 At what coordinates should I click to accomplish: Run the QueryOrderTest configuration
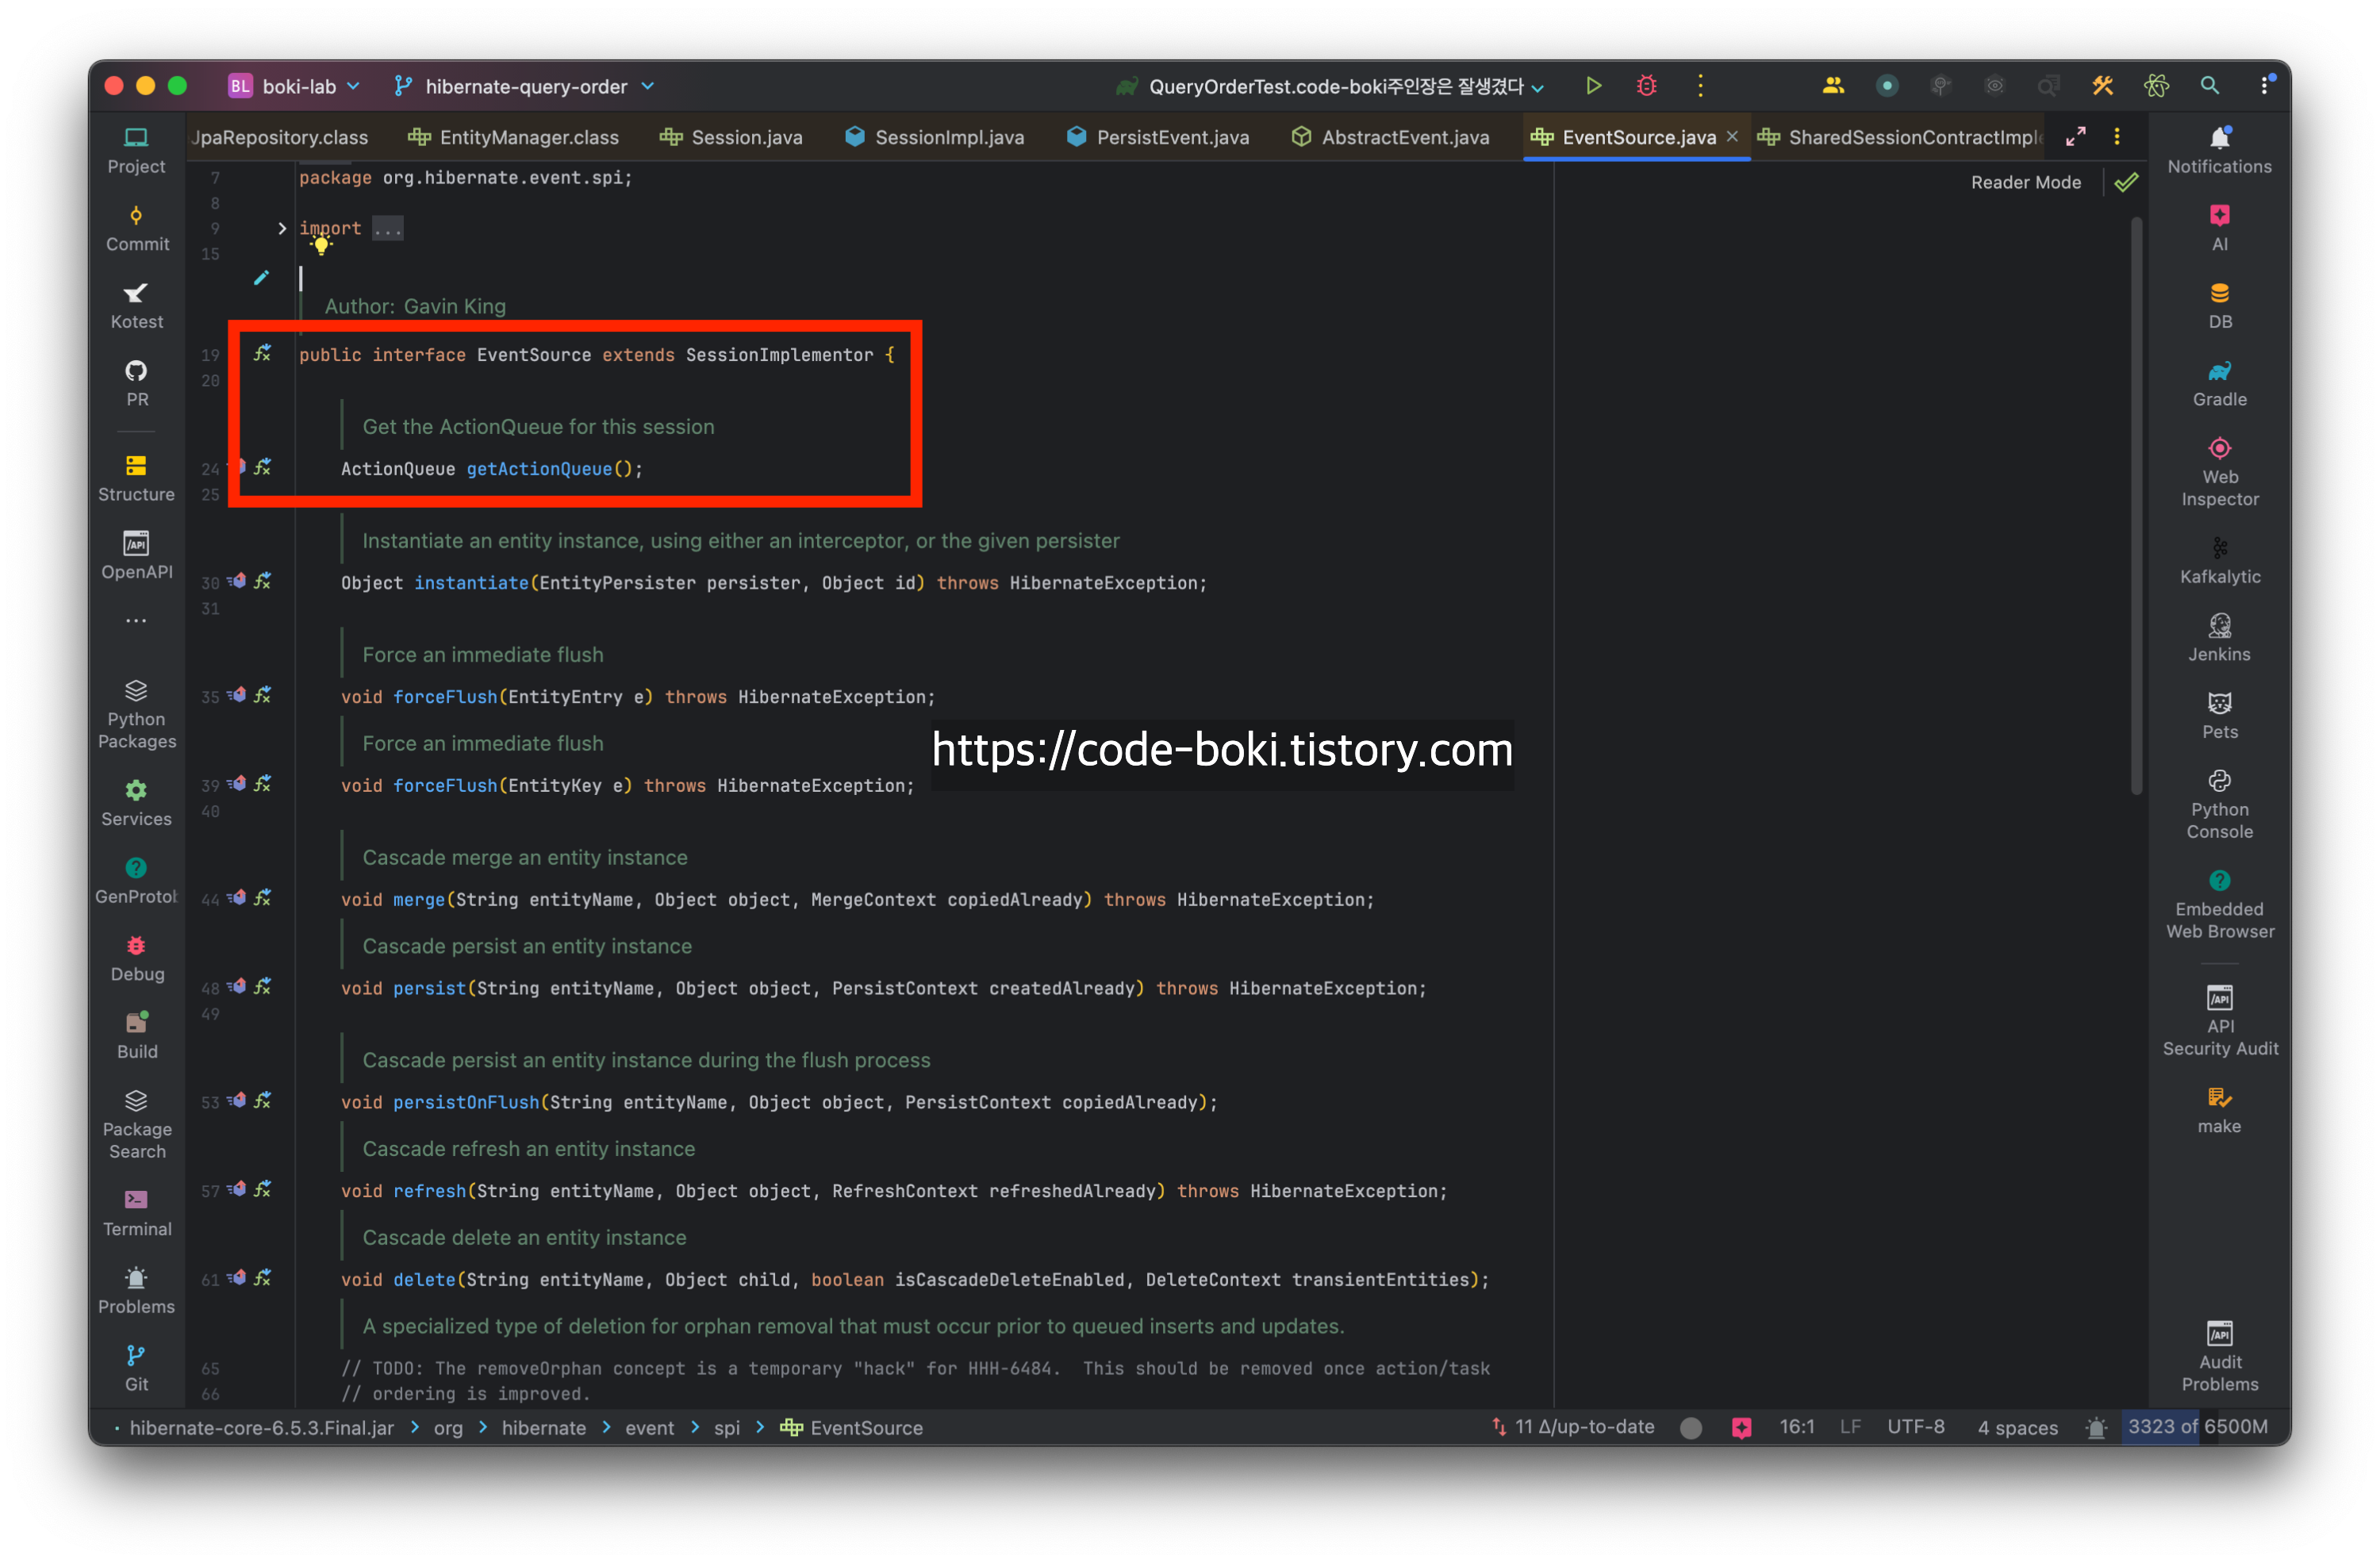[x=1593, y=86]
